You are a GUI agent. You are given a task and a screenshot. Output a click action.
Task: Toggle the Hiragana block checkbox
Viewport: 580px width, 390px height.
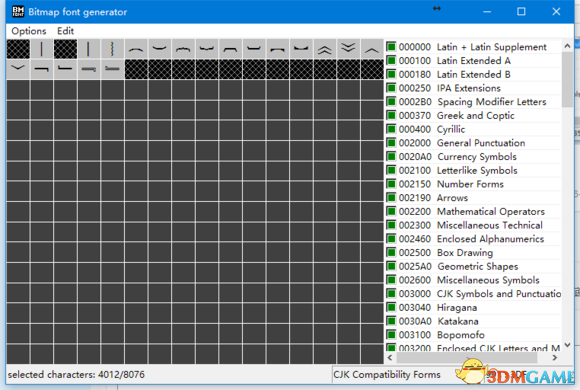click(x=391, y=307)
